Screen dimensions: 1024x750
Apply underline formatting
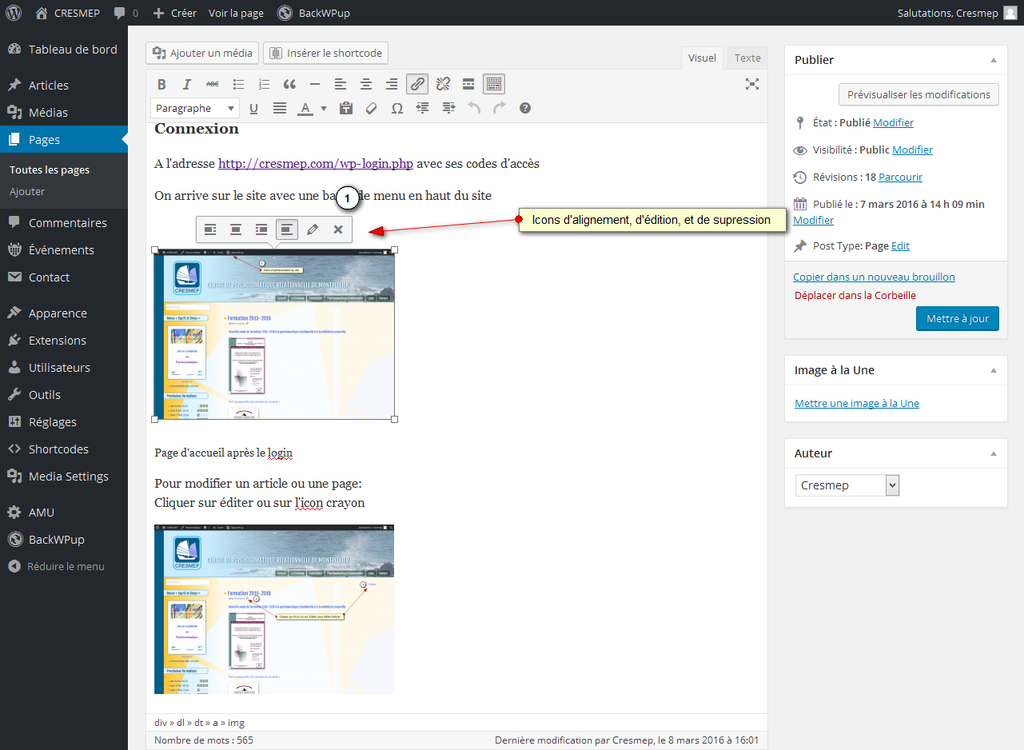pyautogui.click(x=253, y=108)
